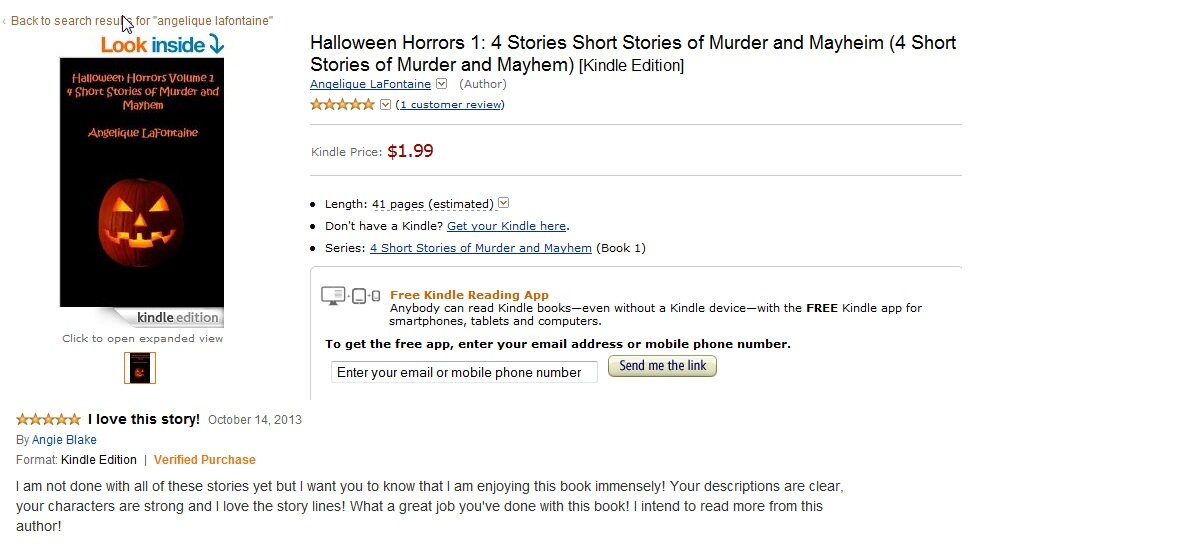Go back to search results for angelique lafontaine

tap(138, 21)
